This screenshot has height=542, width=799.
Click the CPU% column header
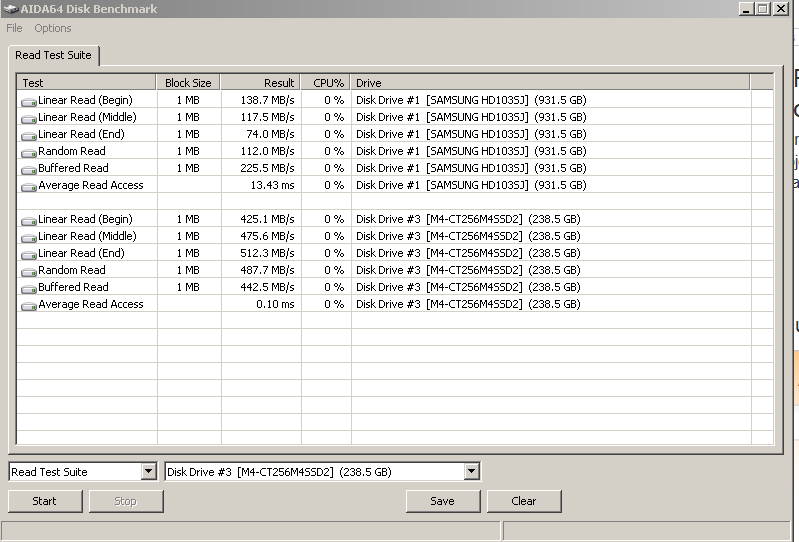coord(326,83)
